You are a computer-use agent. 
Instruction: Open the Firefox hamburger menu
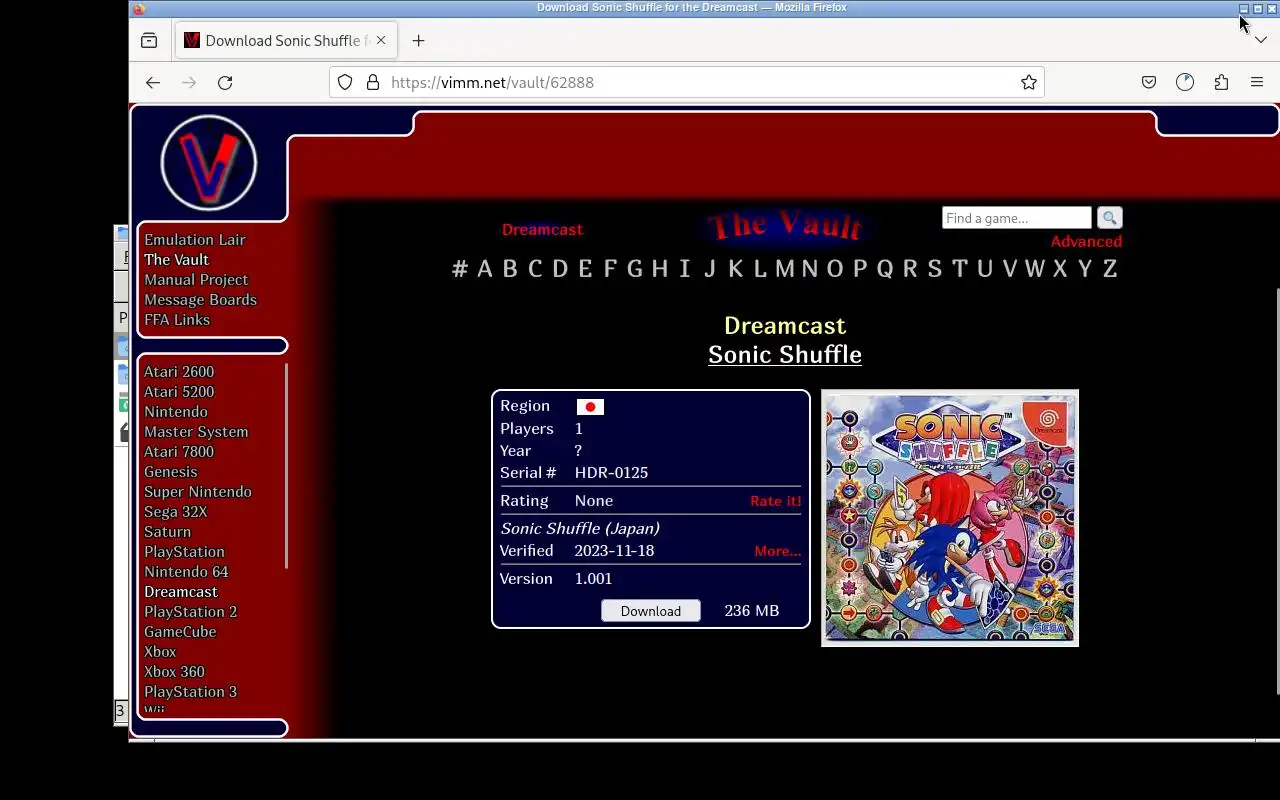point(1257,82)
